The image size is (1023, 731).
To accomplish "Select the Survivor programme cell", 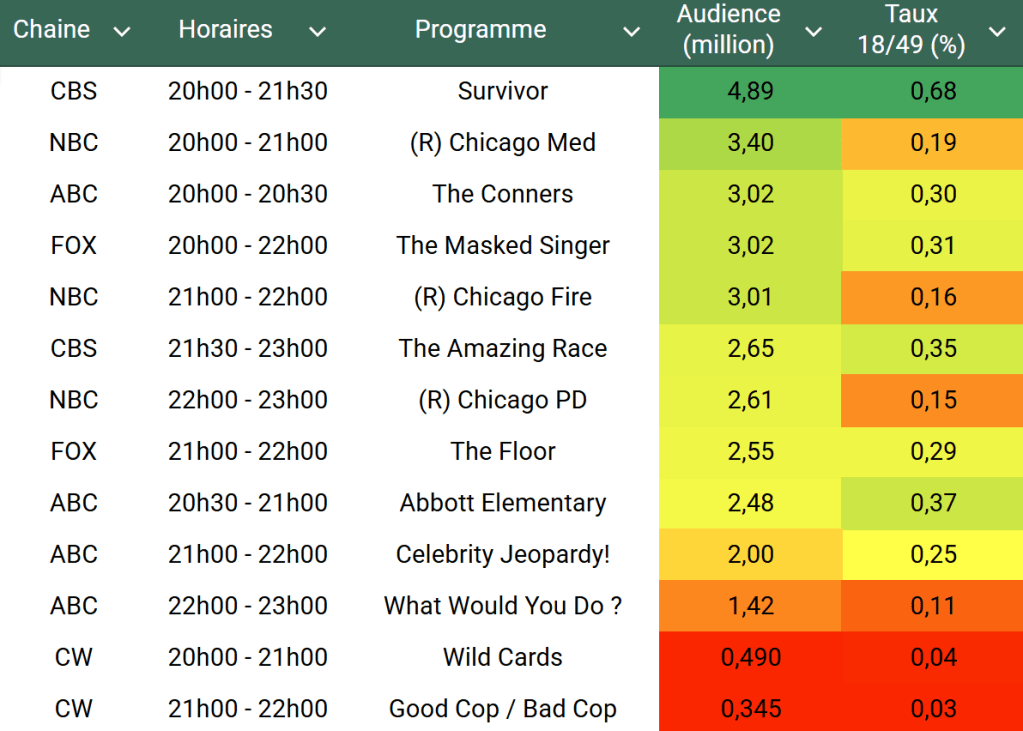I will point(503,91).
